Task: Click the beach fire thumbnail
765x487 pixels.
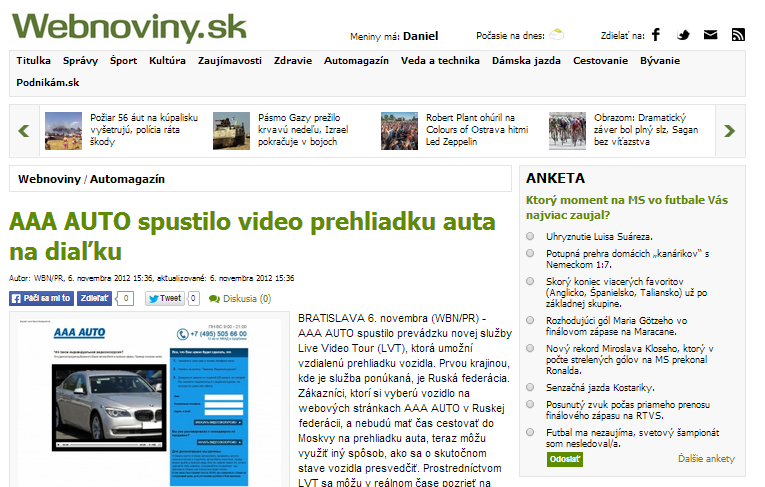Action: (63, 131)
